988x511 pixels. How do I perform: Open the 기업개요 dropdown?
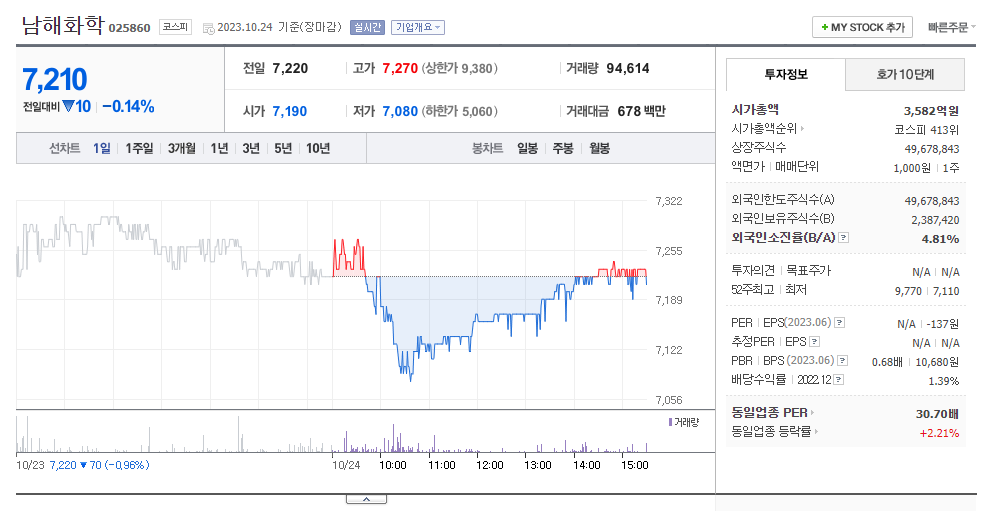[x=418, y=27]
